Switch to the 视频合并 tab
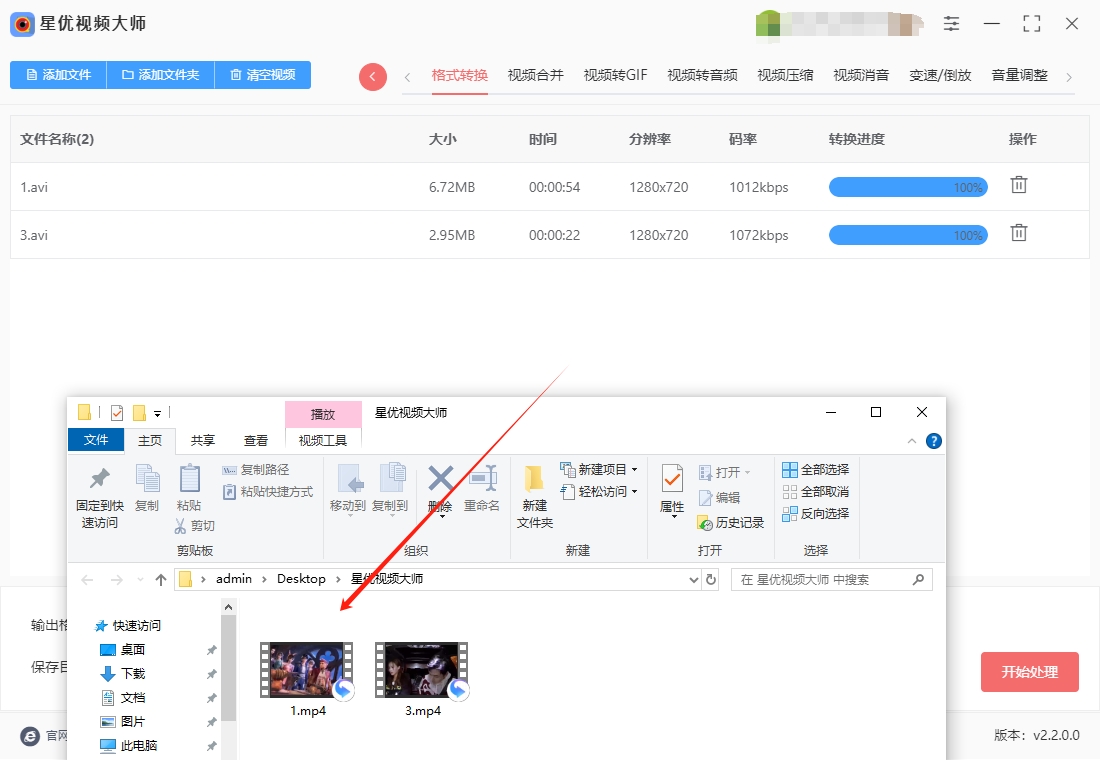Screen dimensions: 1100x760 [535, 75]
